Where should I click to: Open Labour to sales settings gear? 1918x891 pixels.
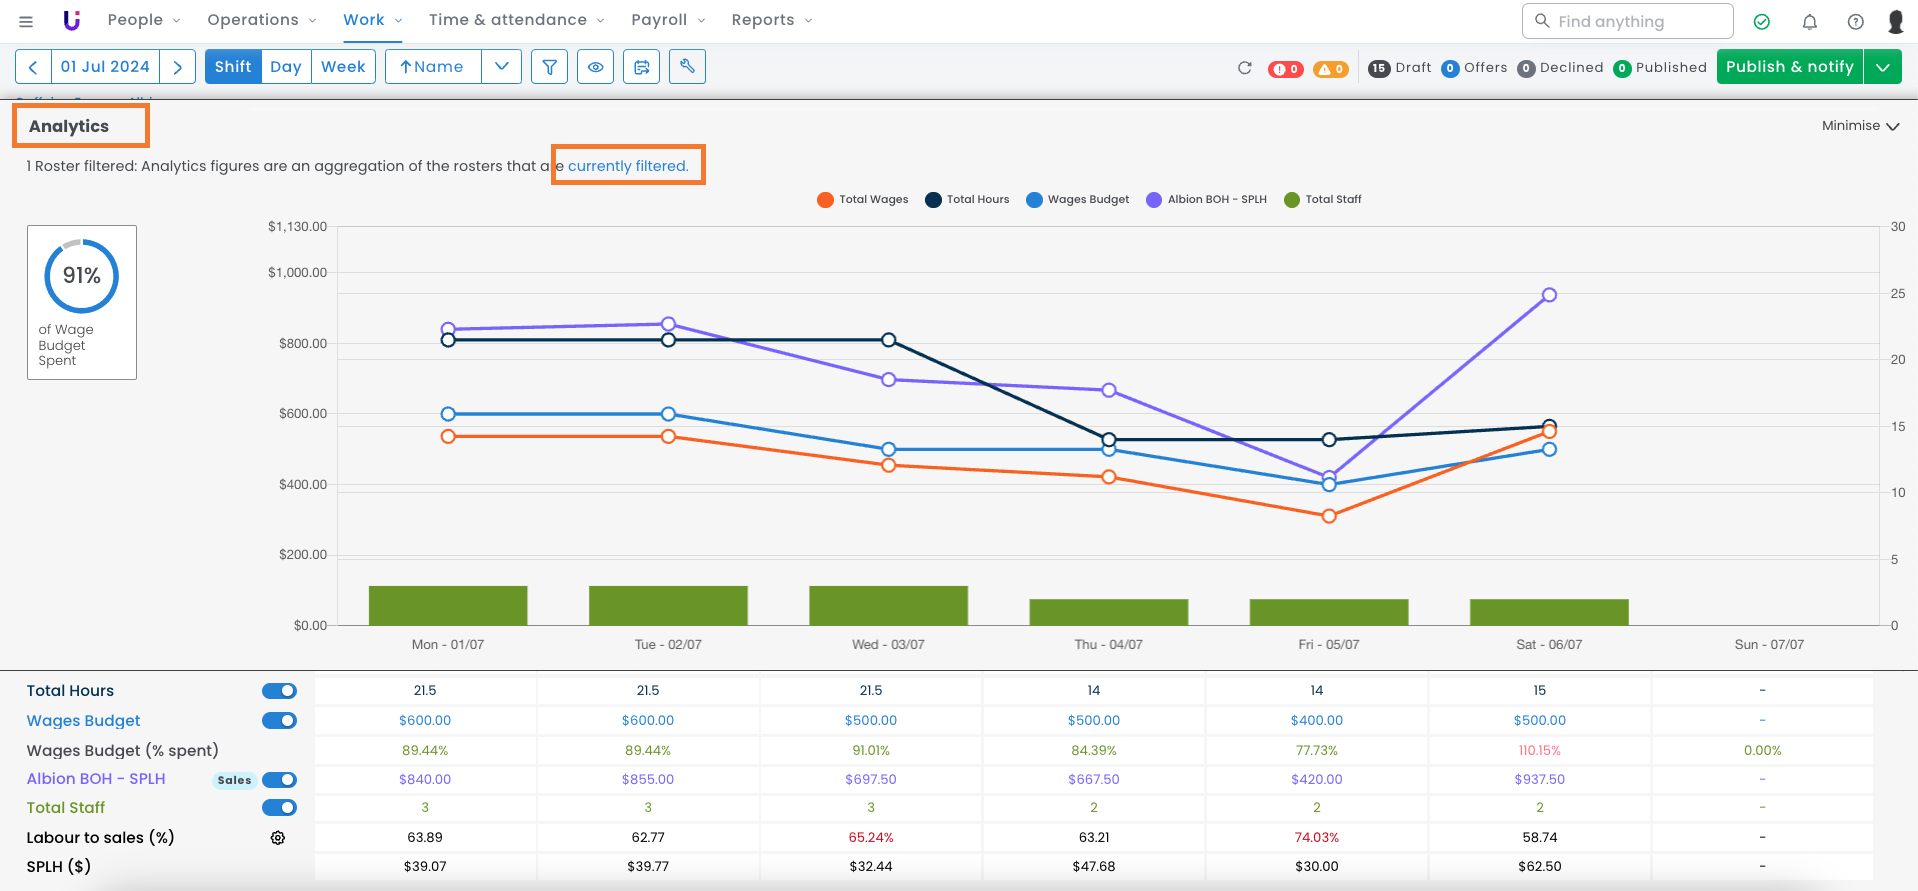click(278, 838)
